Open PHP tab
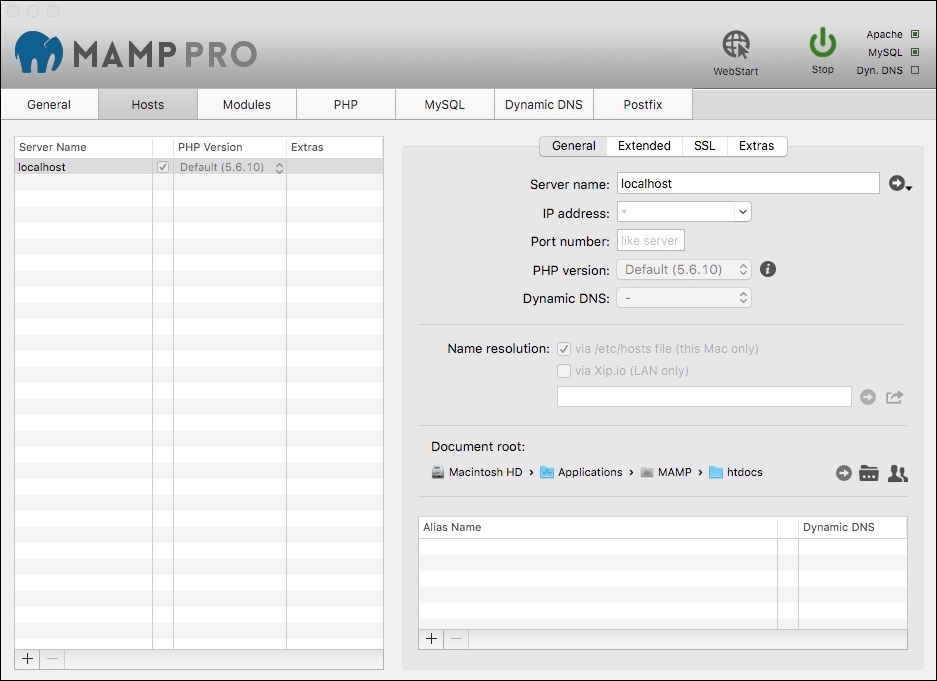 click(x=346, y=105)
